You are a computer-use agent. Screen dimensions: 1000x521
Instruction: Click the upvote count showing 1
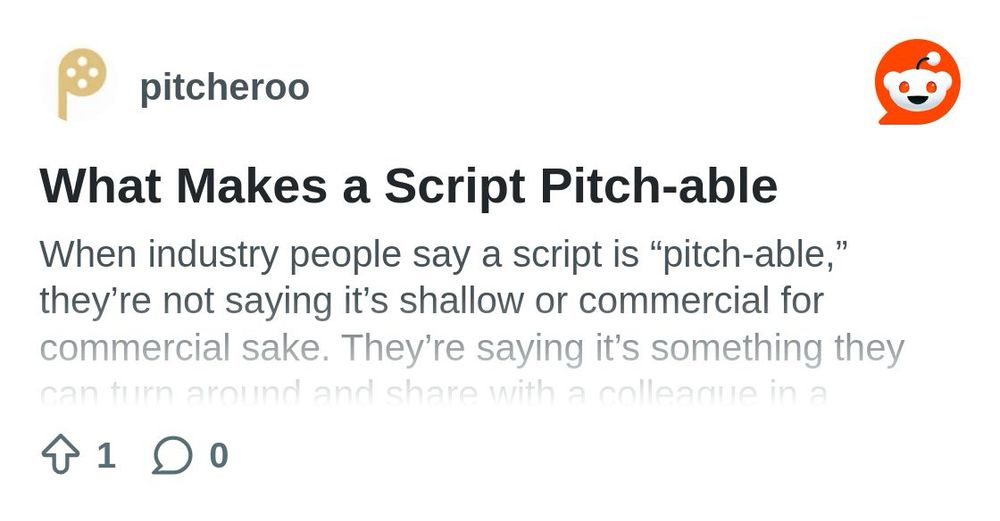coord(107,455)
